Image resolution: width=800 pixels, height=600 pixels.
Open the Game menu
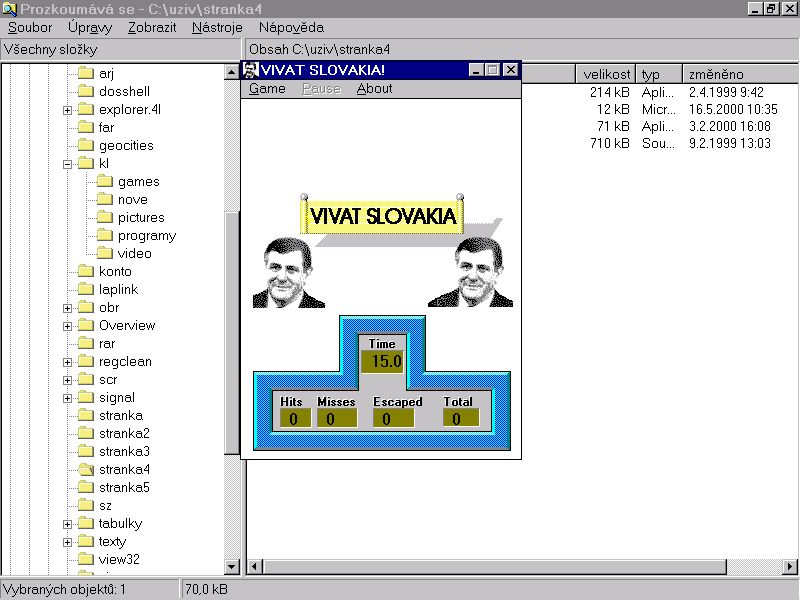[267, 88]
